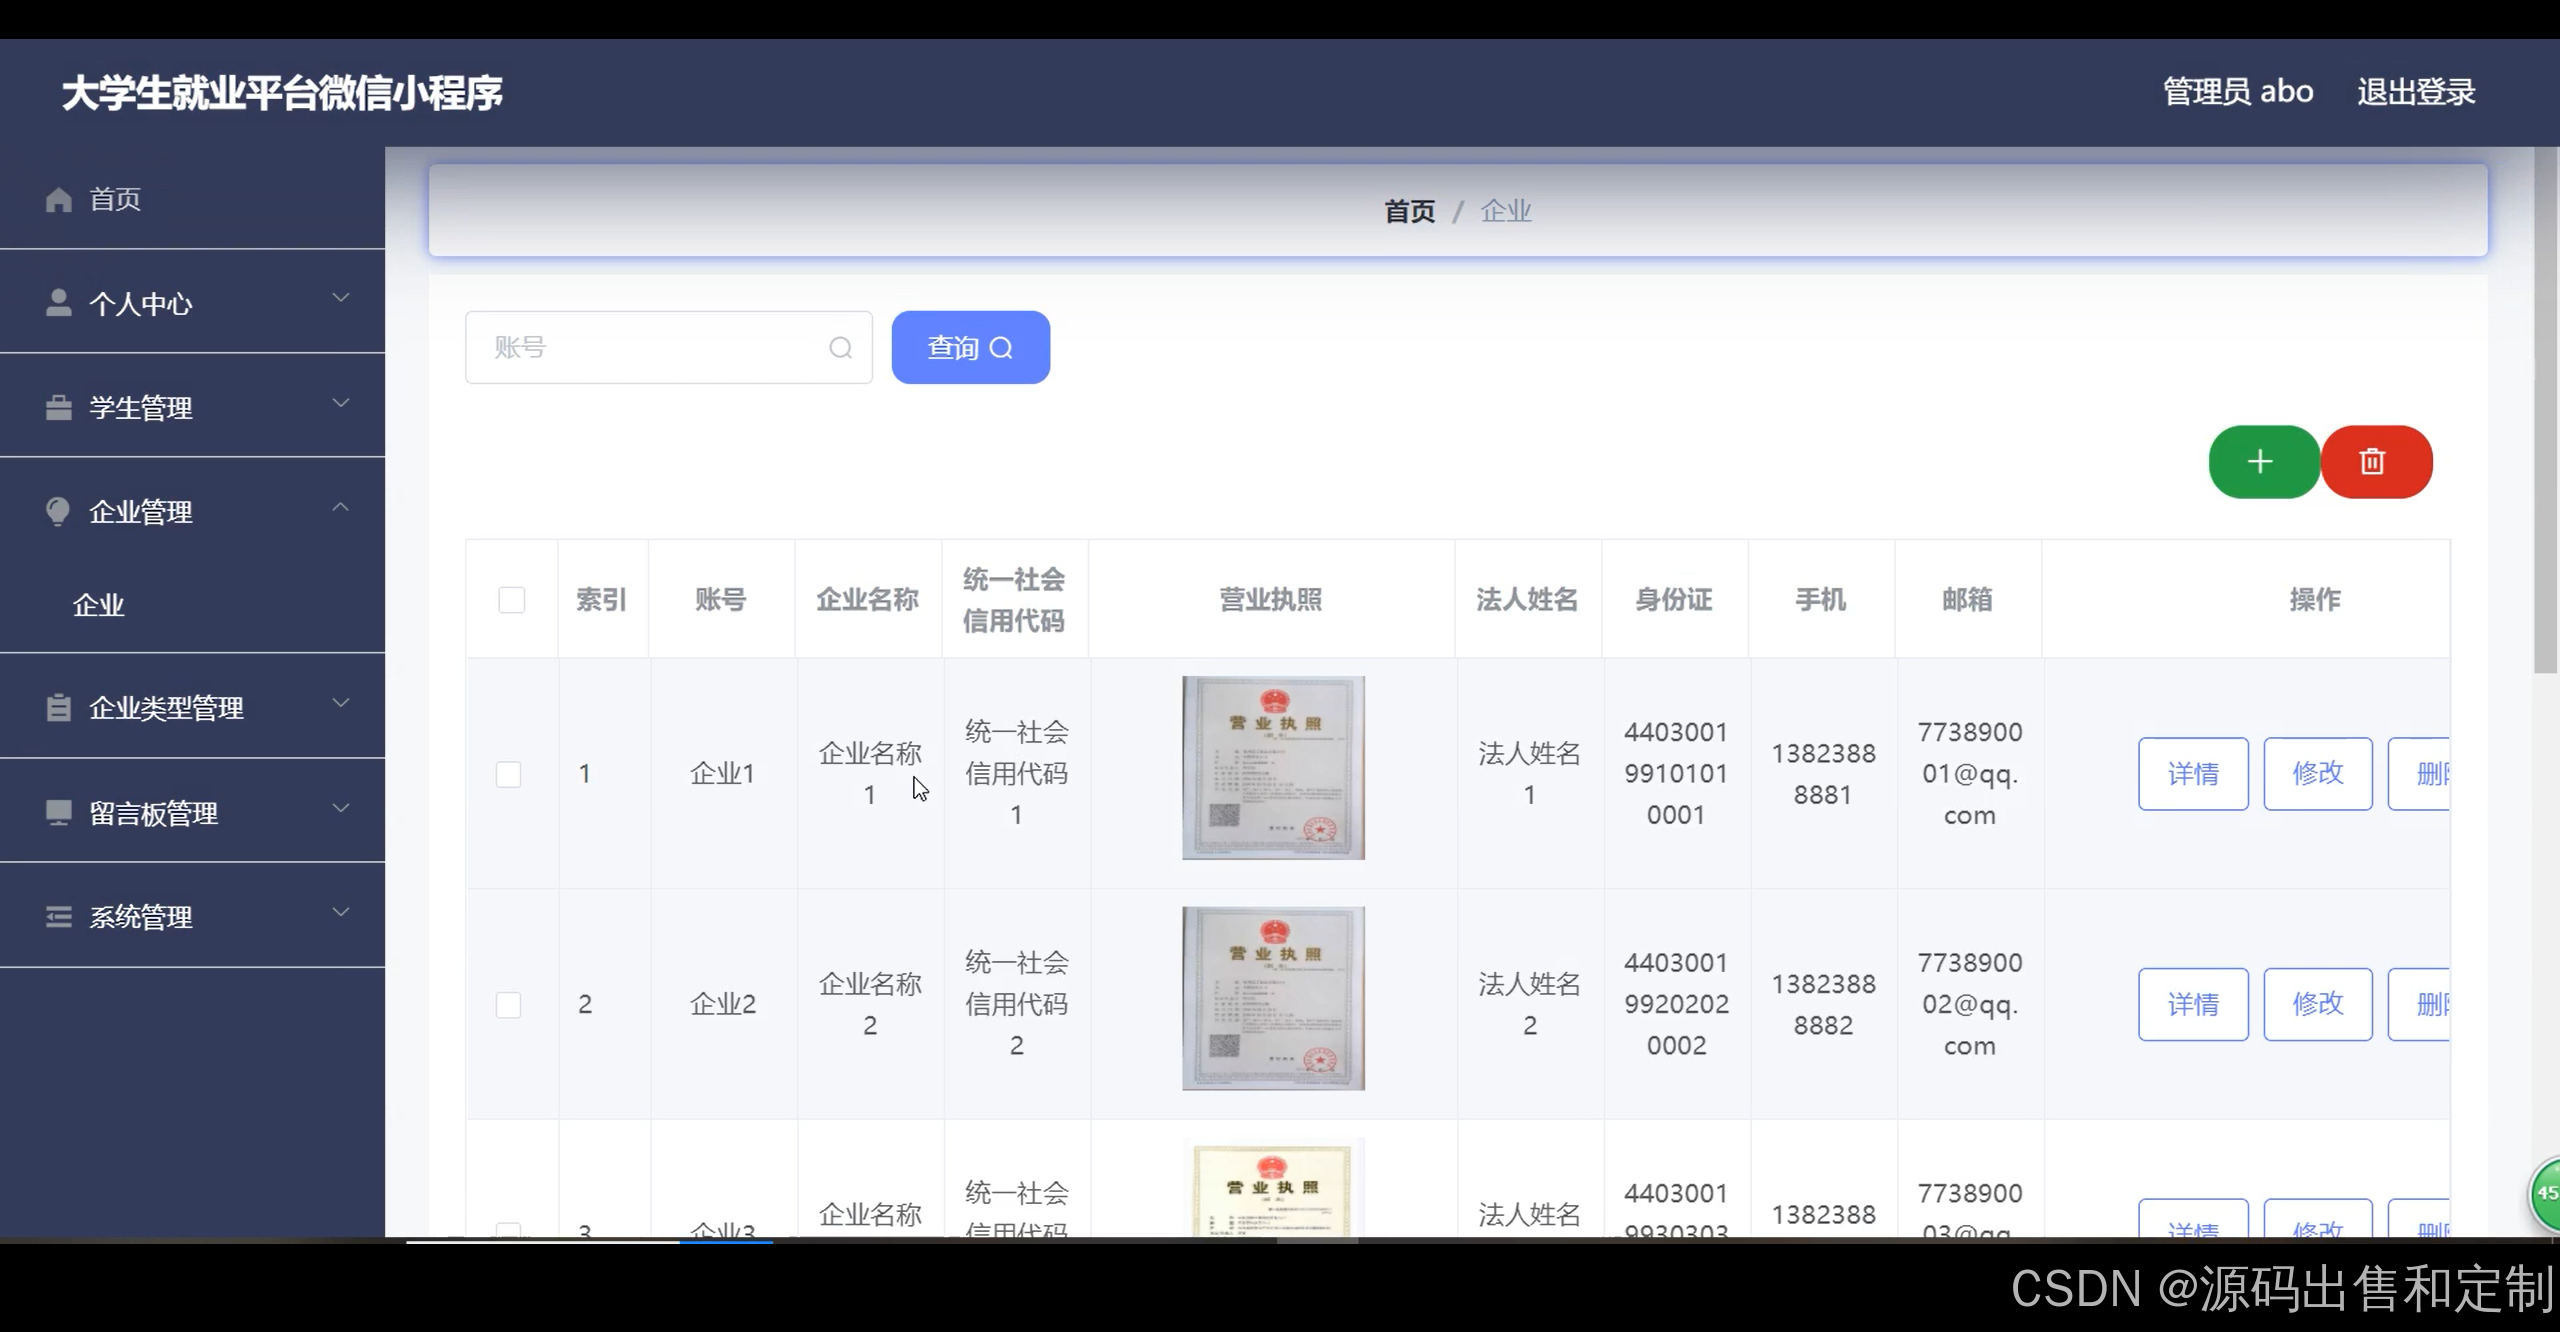The image size is (2560, 1332).
Task: Check the checkbox for row 企业1
Action: pyautogui.click(x=509, y=774)
